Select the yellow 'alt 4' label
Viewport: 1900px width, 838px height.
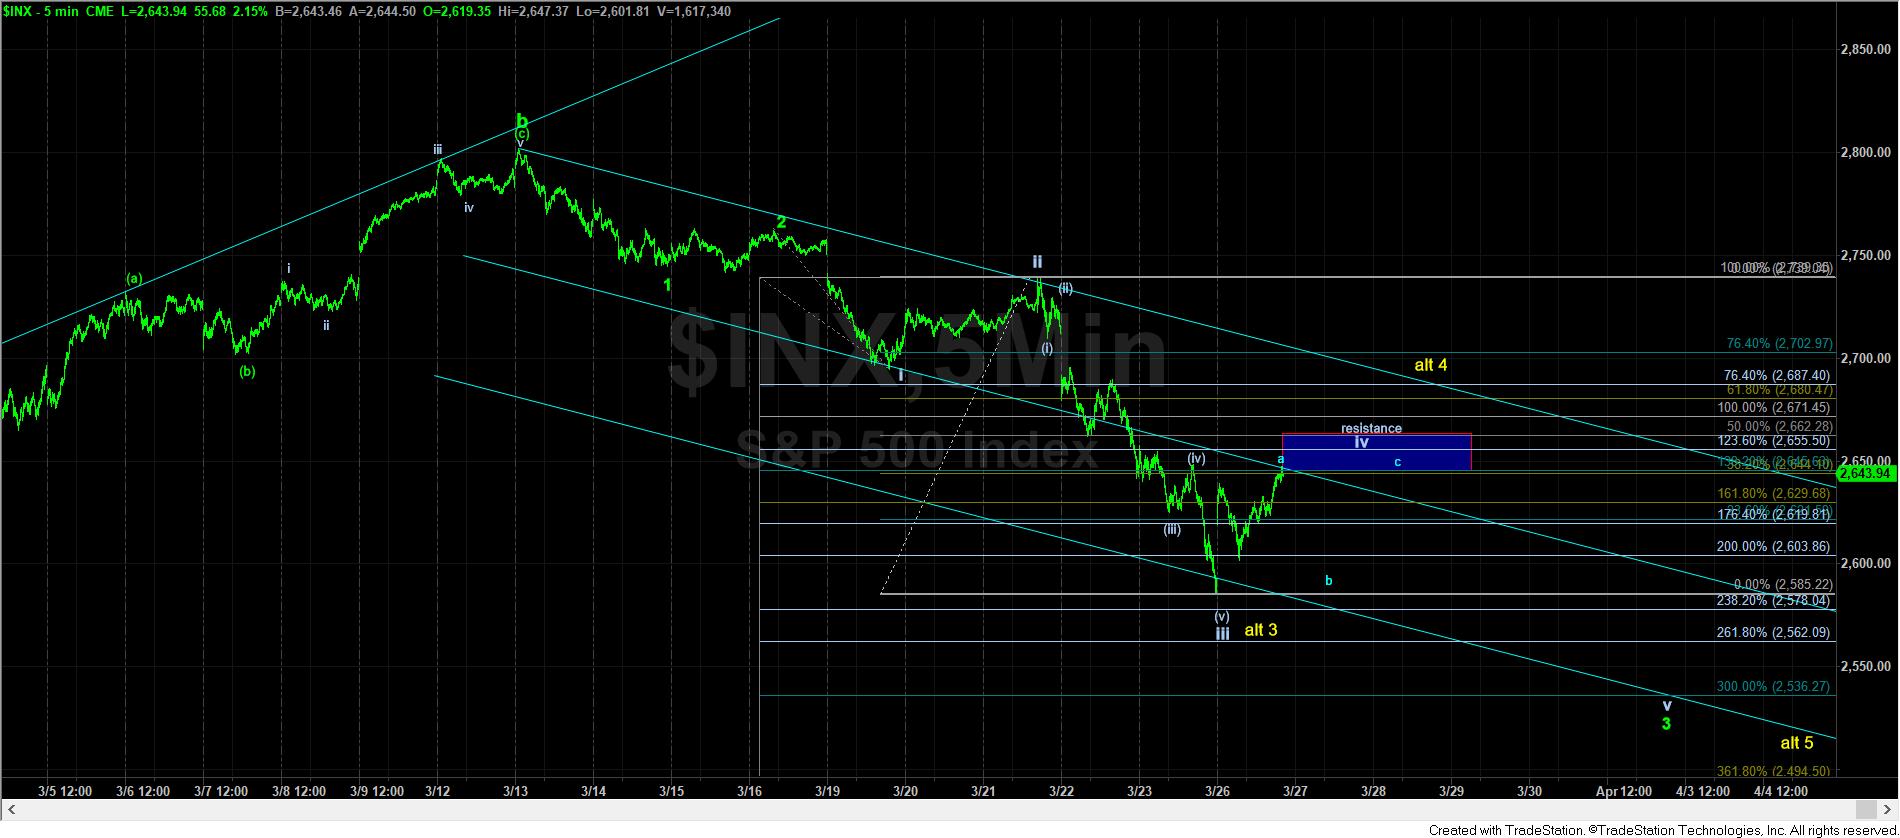pos(1430,365)
